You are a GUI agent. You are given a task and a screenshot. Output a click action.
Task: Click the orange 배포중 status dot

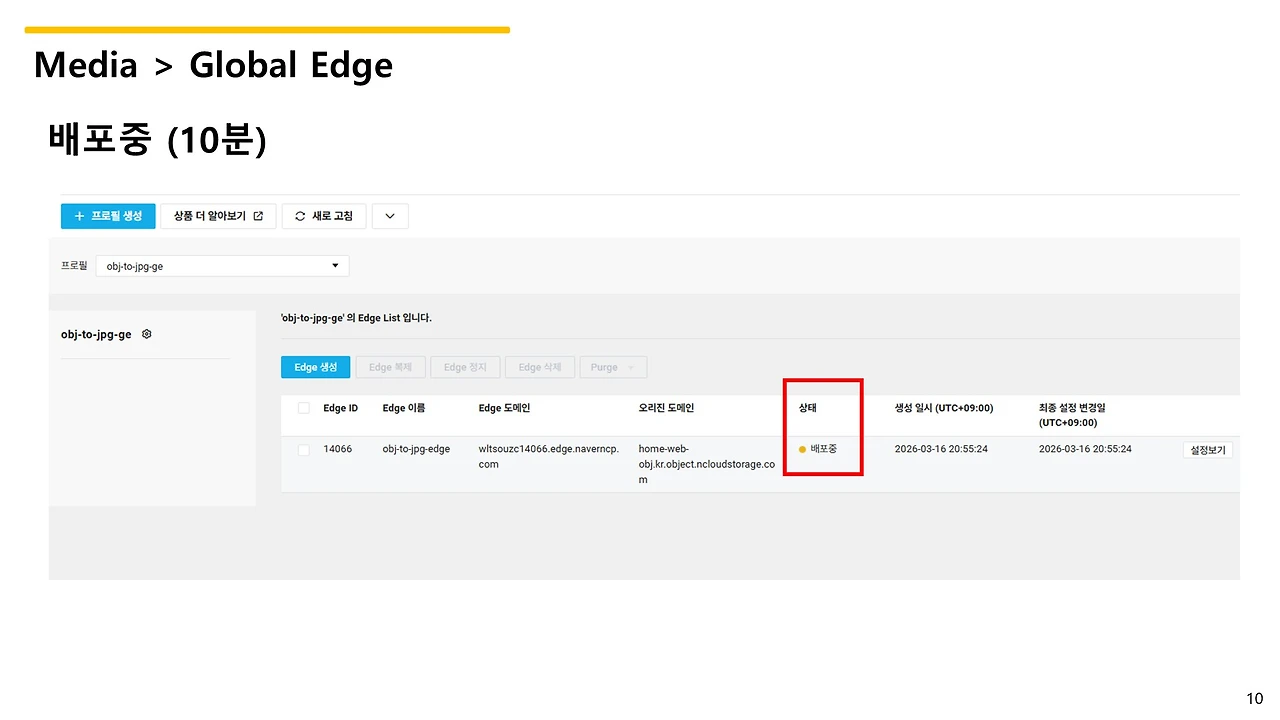point(802,450)
